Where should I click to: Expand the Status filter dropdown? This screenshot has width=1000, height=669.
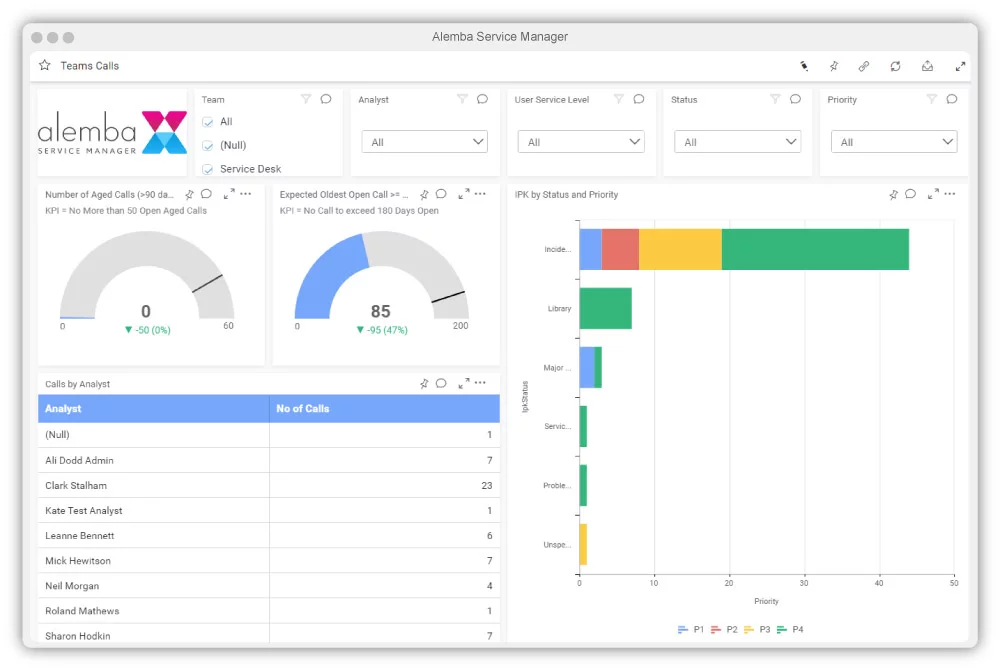pyautogui.click(x=737, y=141)
